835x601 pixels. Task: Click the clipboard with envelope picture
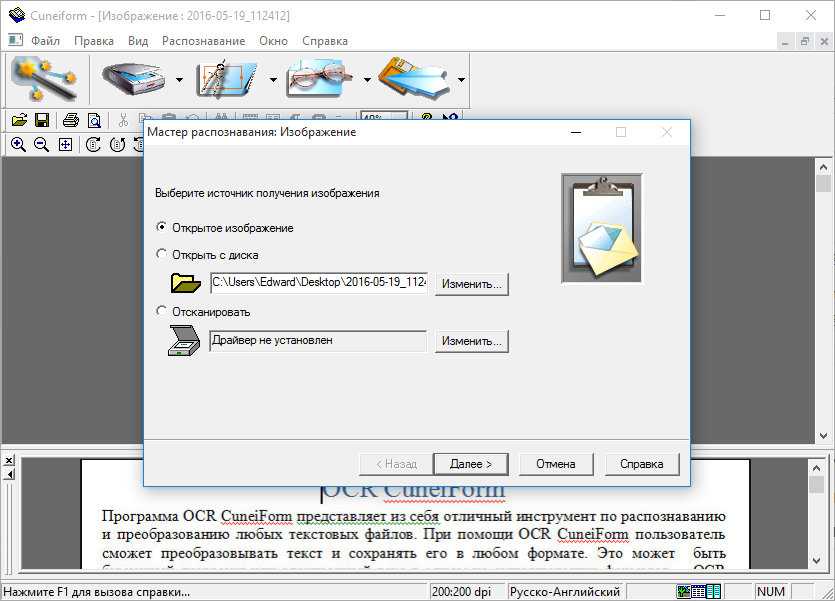pyautogui.click(x=602, y=228)
